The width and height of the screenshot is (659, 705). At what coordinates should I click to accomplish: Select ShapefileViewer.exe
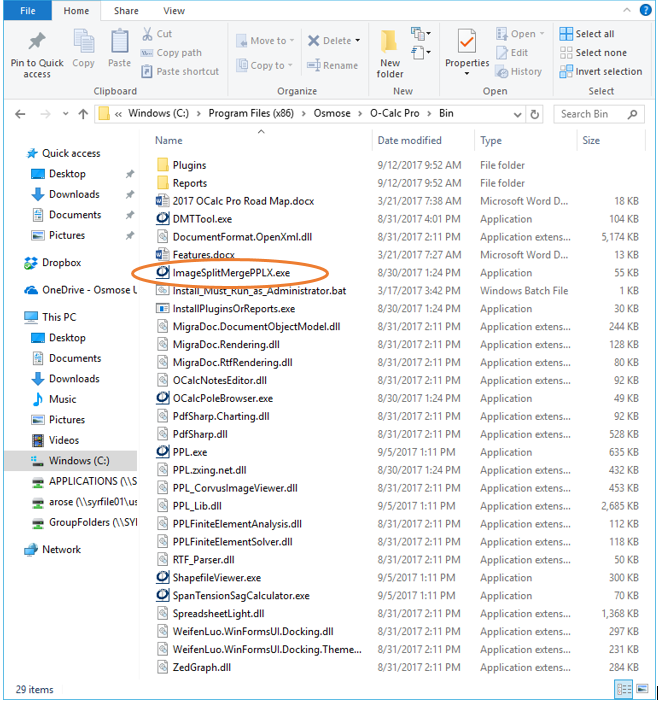pos(208,578)
